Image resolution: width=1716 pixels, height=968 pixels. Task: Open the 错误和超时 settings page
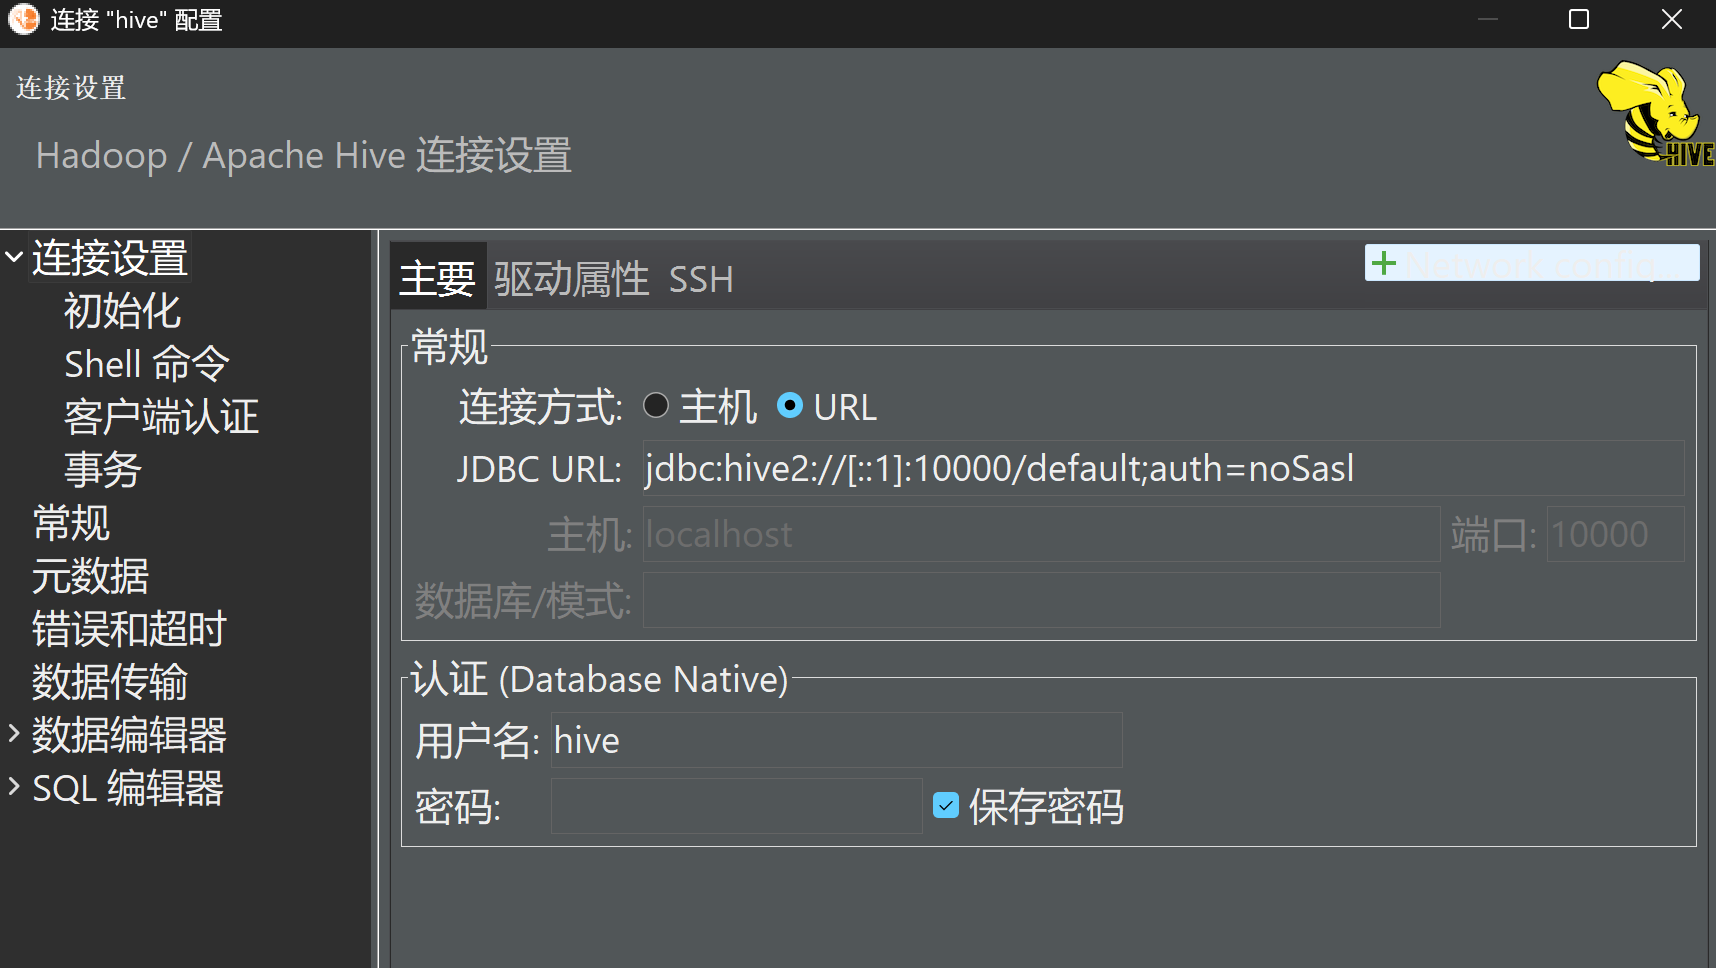pyautogui.click(x=130, y=629)
